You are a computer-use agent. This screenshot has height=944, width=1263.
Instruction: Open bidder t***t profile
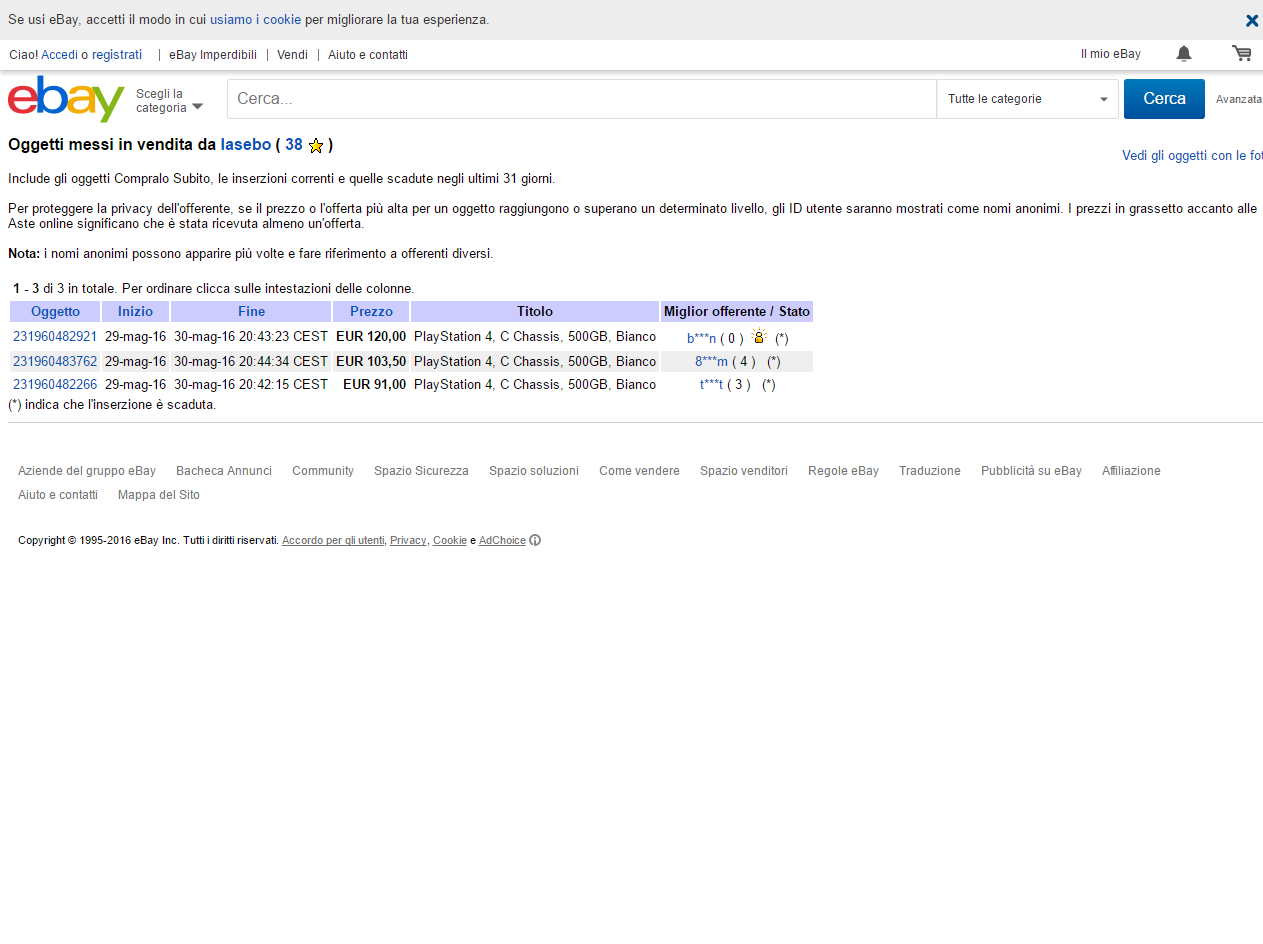[x=711, y=385]
